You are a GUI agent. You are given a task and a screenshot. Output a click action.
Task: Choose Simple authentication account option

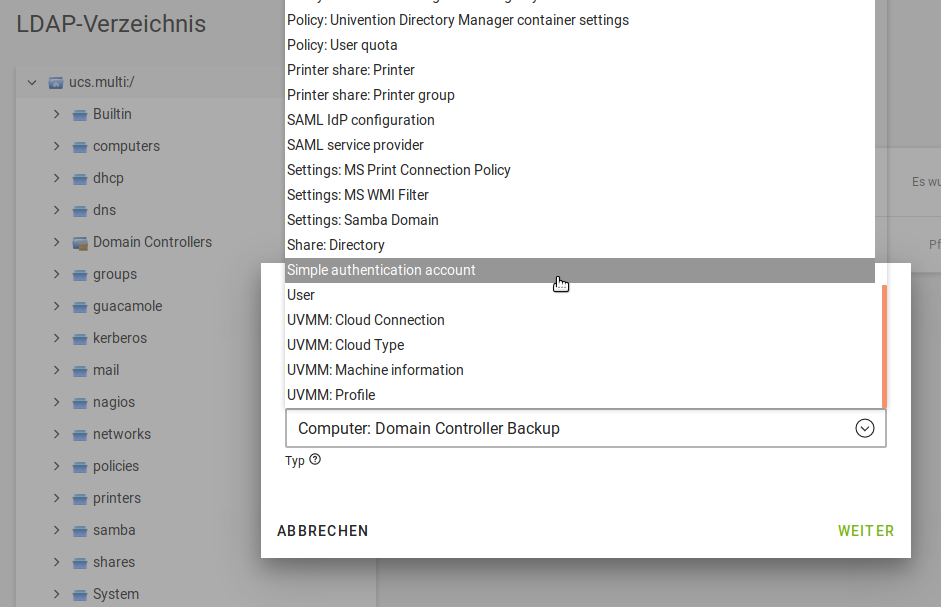(x=580, y=270)
